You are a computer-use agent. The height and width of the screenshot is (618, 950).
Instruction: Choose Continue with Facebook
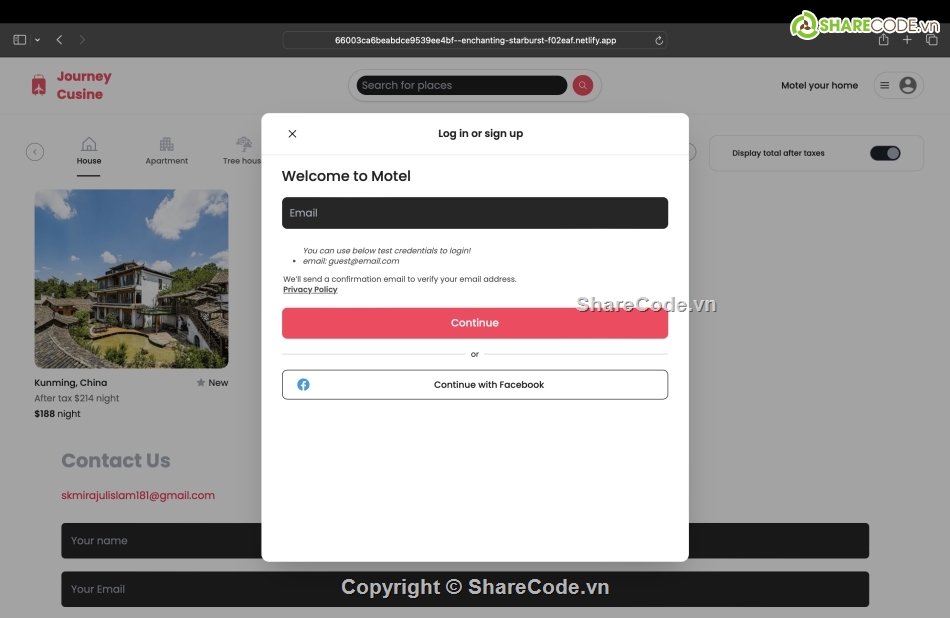click(x=475, y=385)
